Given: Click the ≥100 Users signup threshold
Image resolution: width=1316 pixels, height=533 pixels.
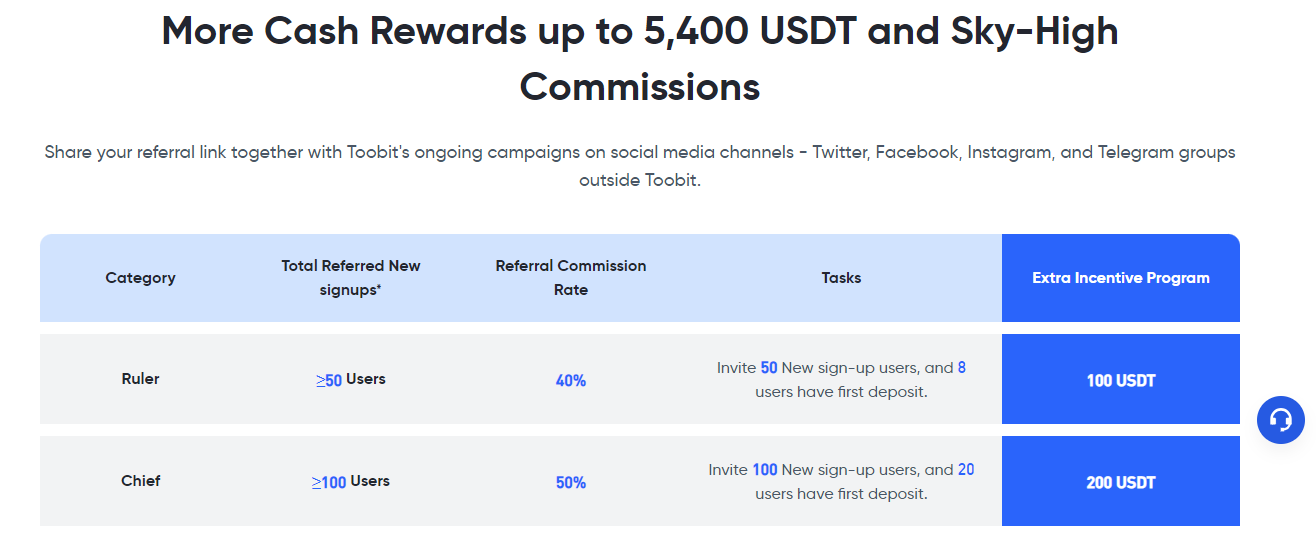Looking at the screenshot, I should pyautogui.click(x=351, y=482).
